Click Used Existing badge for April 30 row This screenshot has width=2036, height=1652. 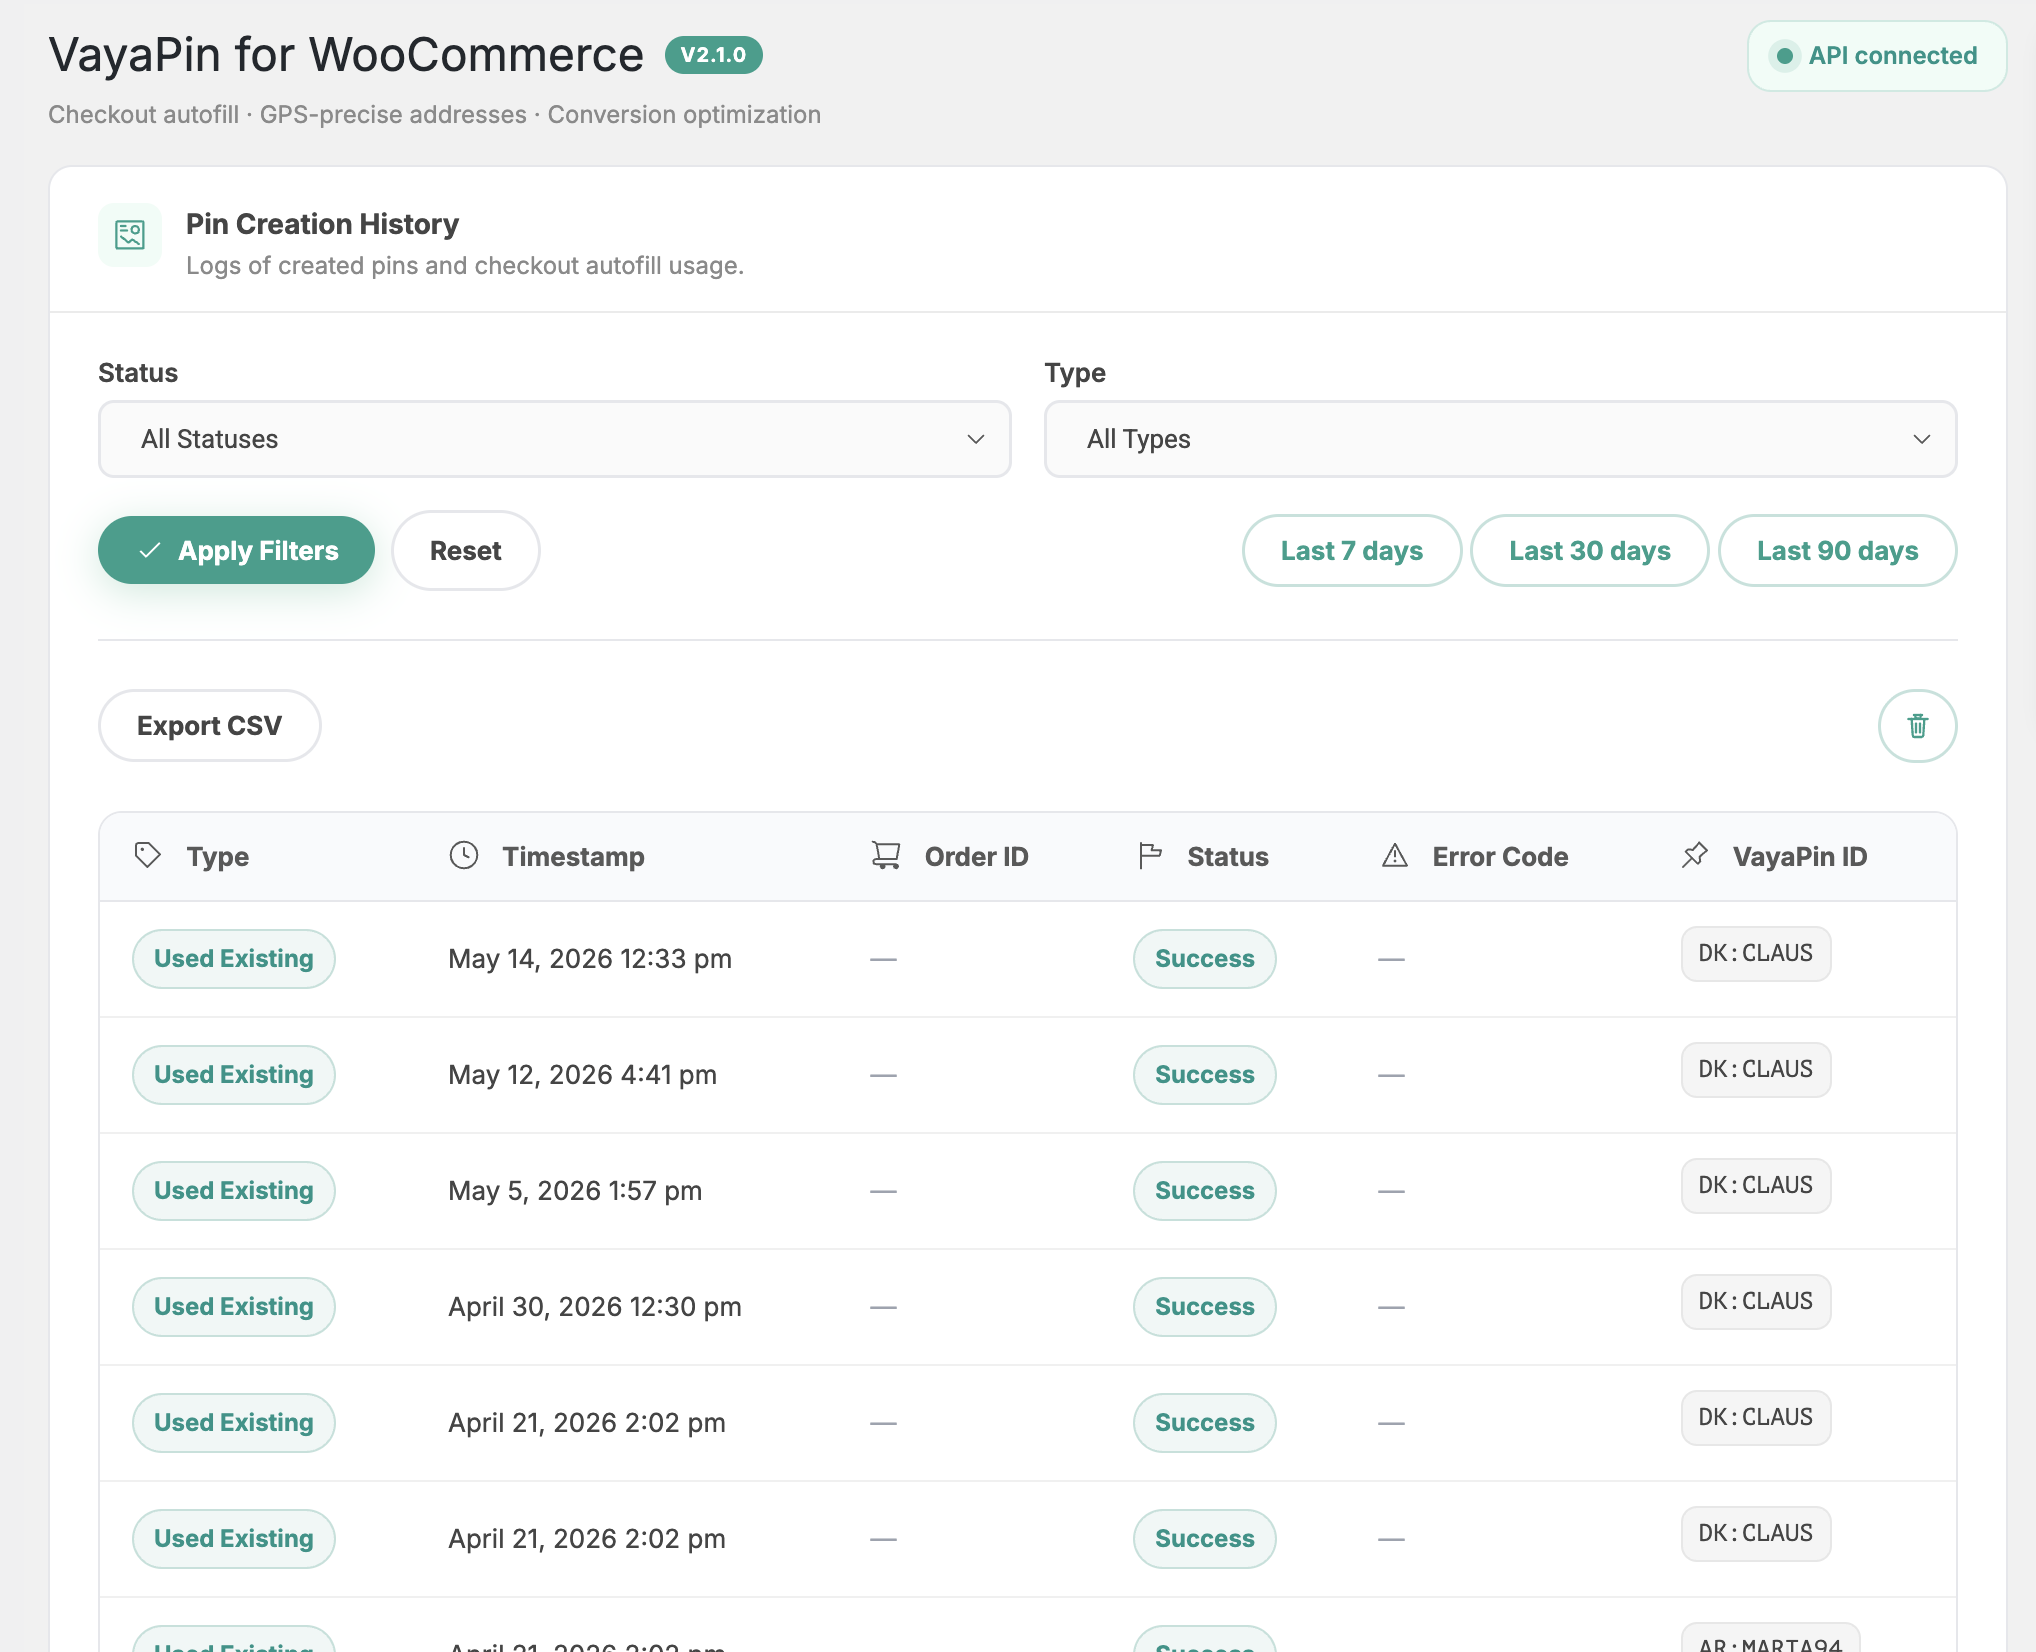(234, 1307)
